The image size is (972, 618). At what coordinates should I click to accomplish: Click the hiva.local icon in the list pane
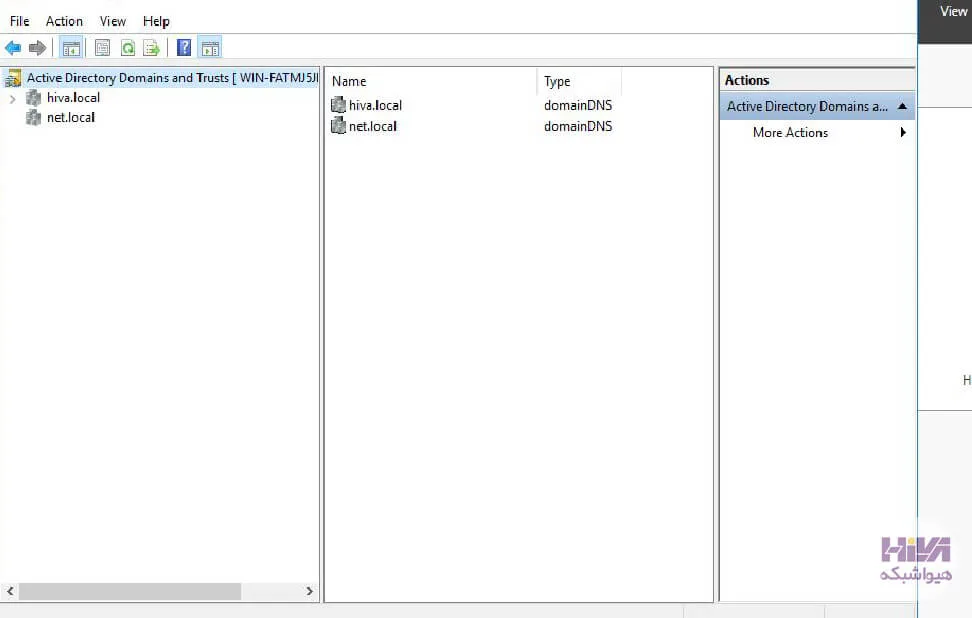click(x=338, y=105)
